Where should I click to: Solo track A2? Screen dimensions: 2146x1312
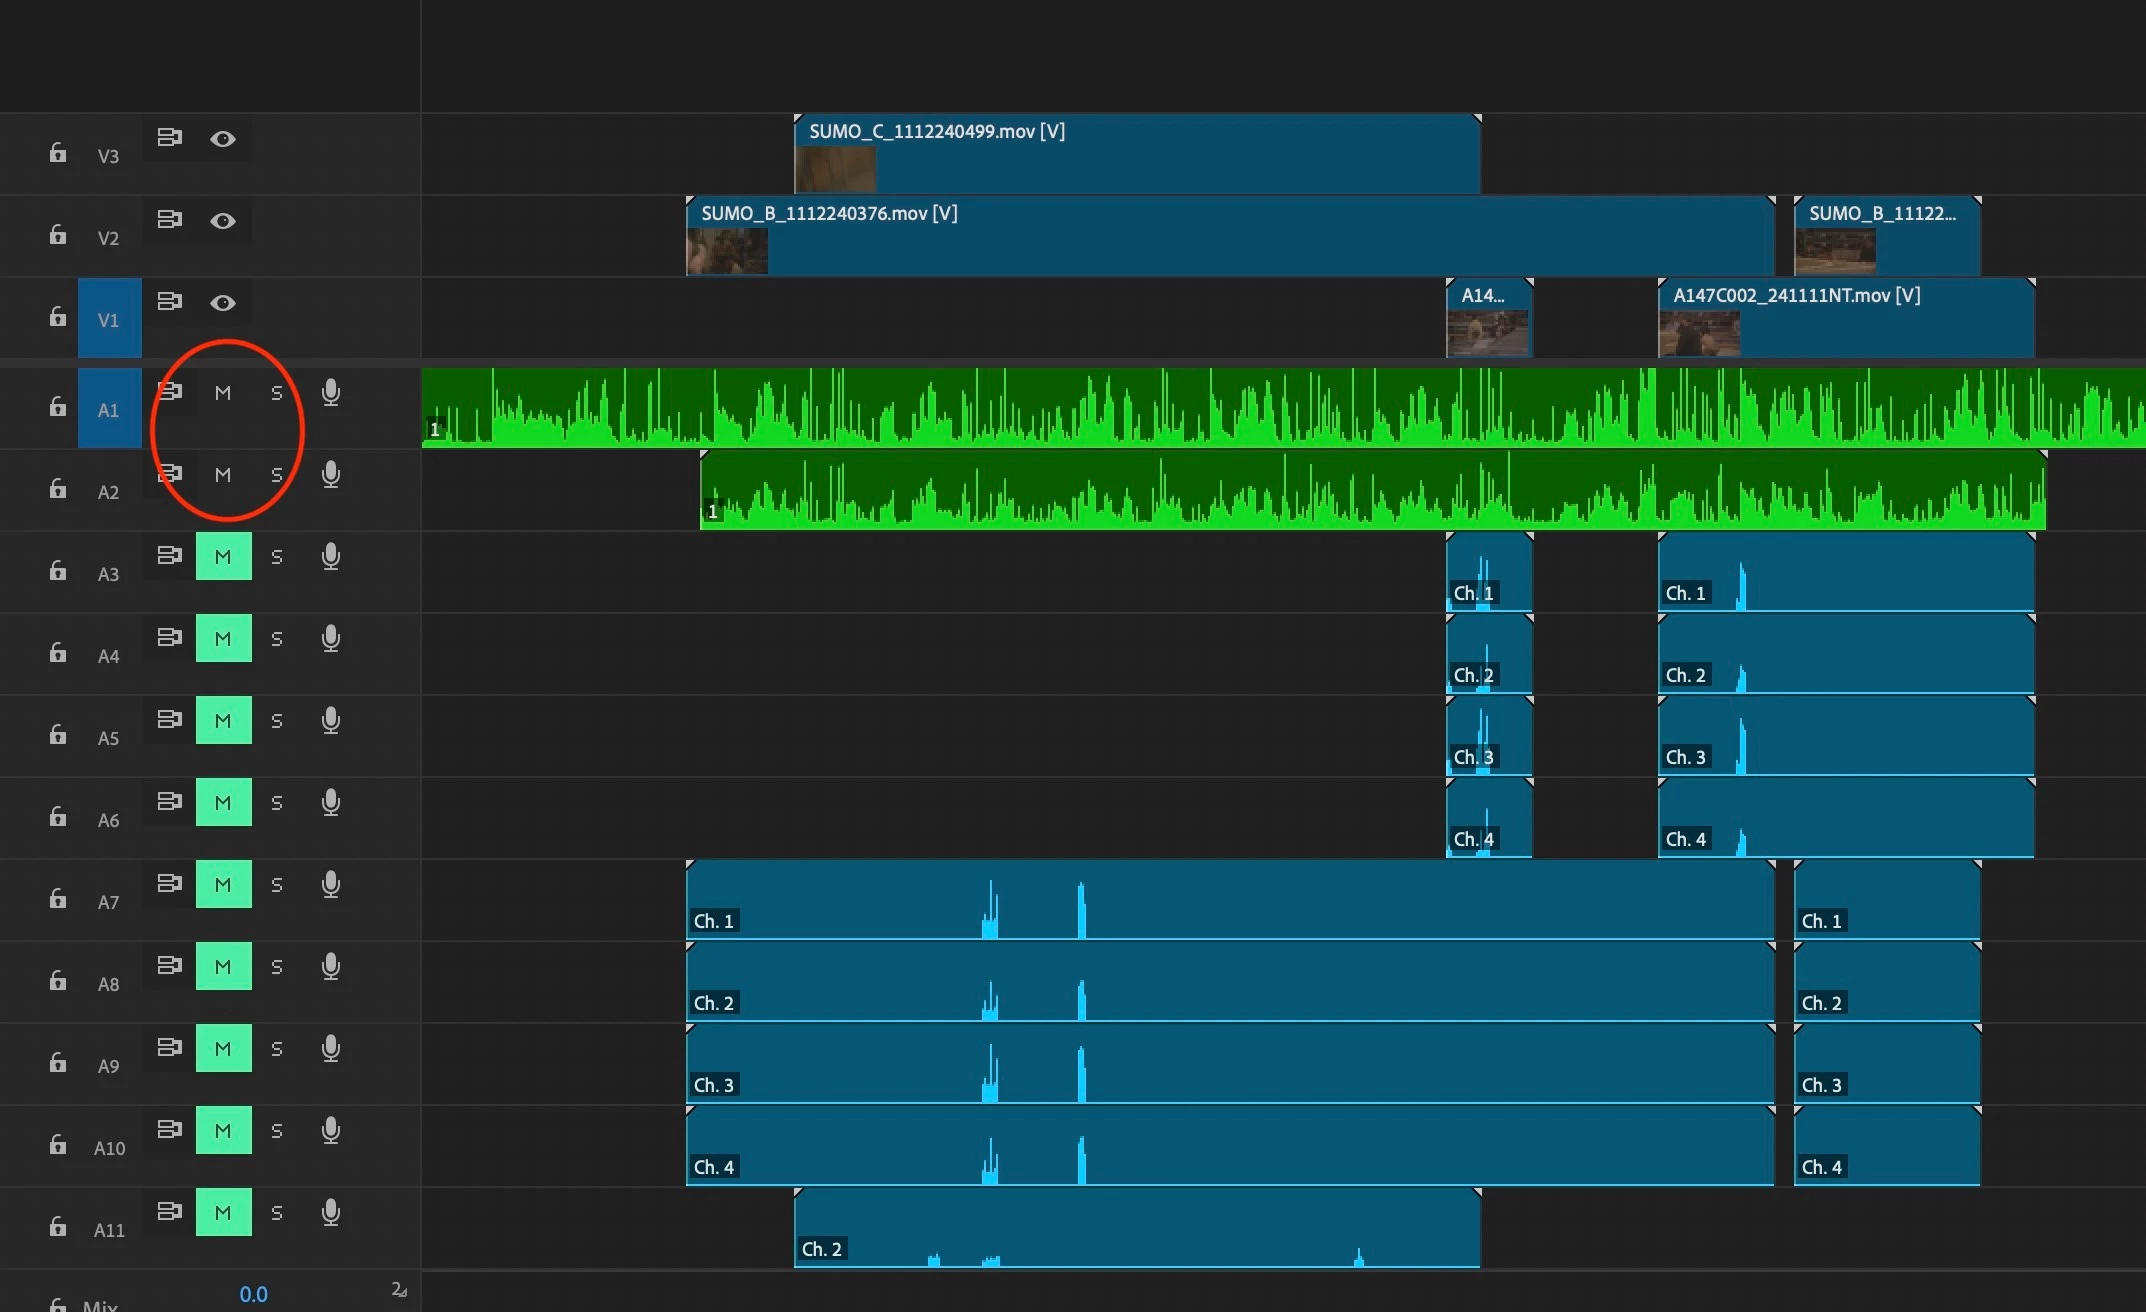click(277, 475)
